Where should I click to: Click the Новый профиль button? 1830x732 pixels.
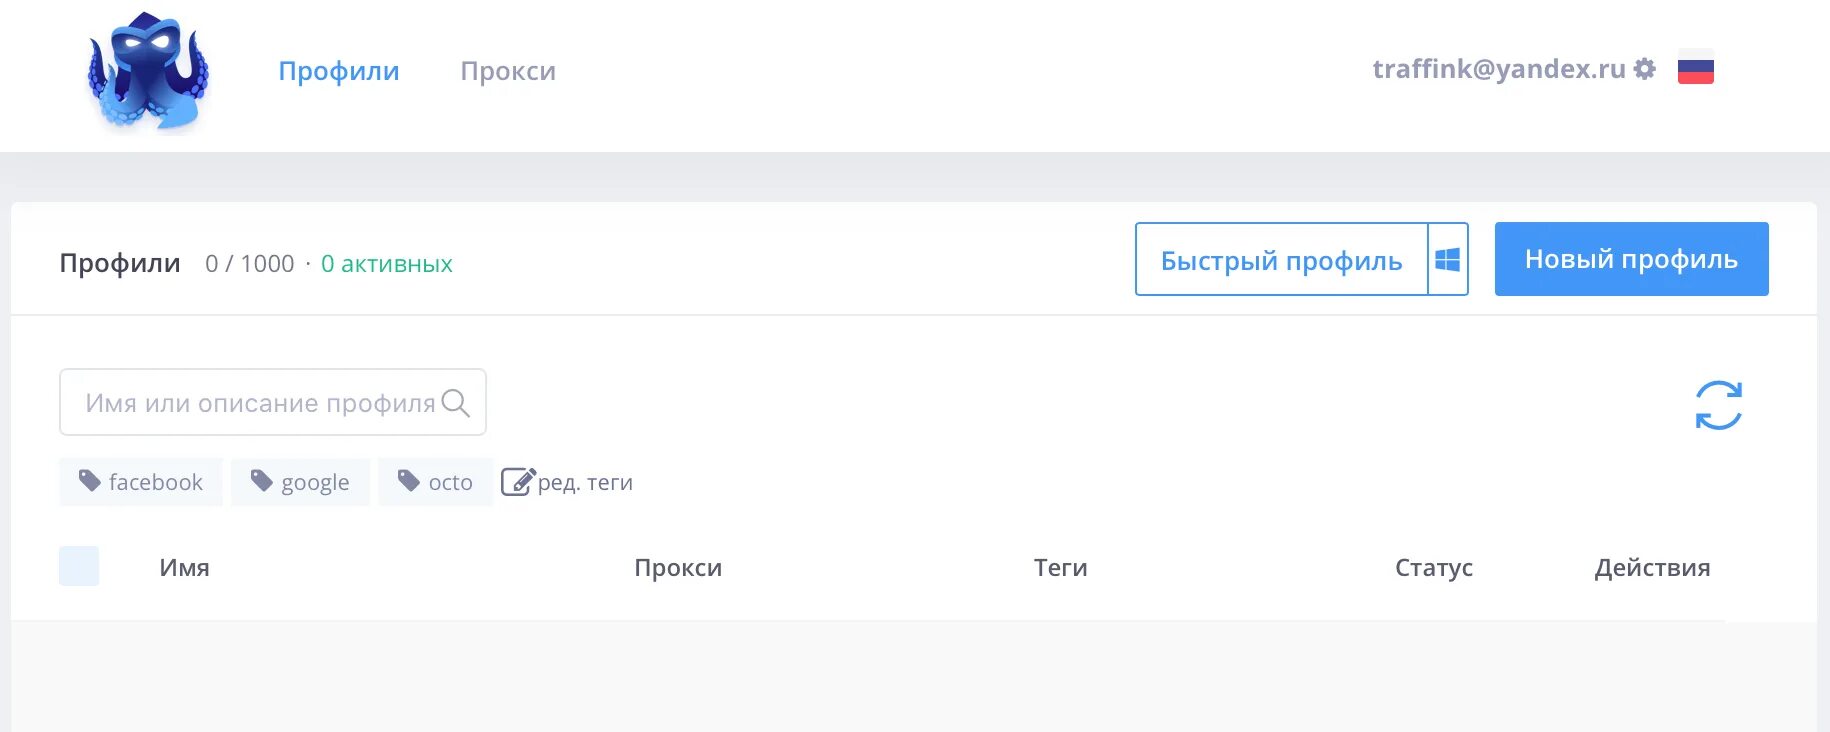click(x=1631, y=259)
